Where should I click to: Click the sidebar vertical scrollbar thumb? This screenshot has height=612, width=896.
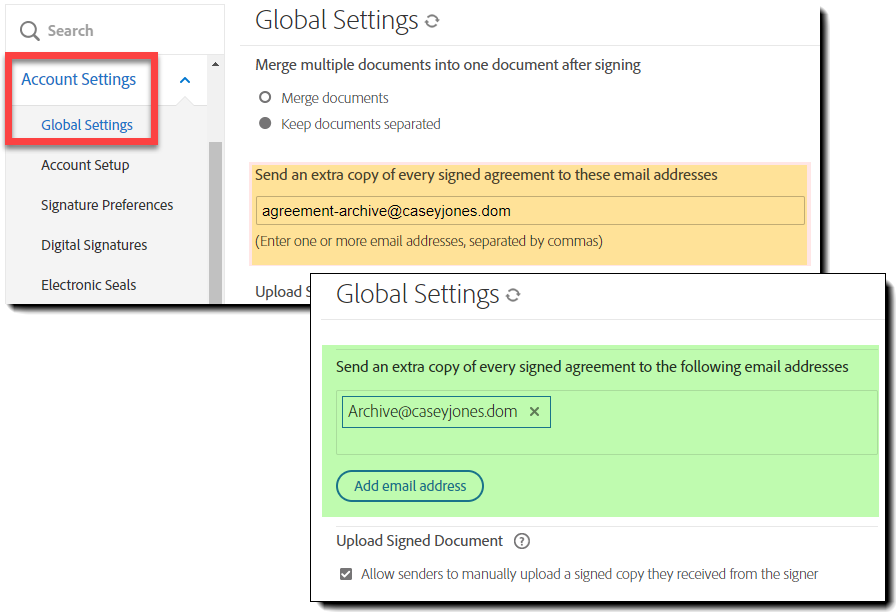click(x=215, y=220)
